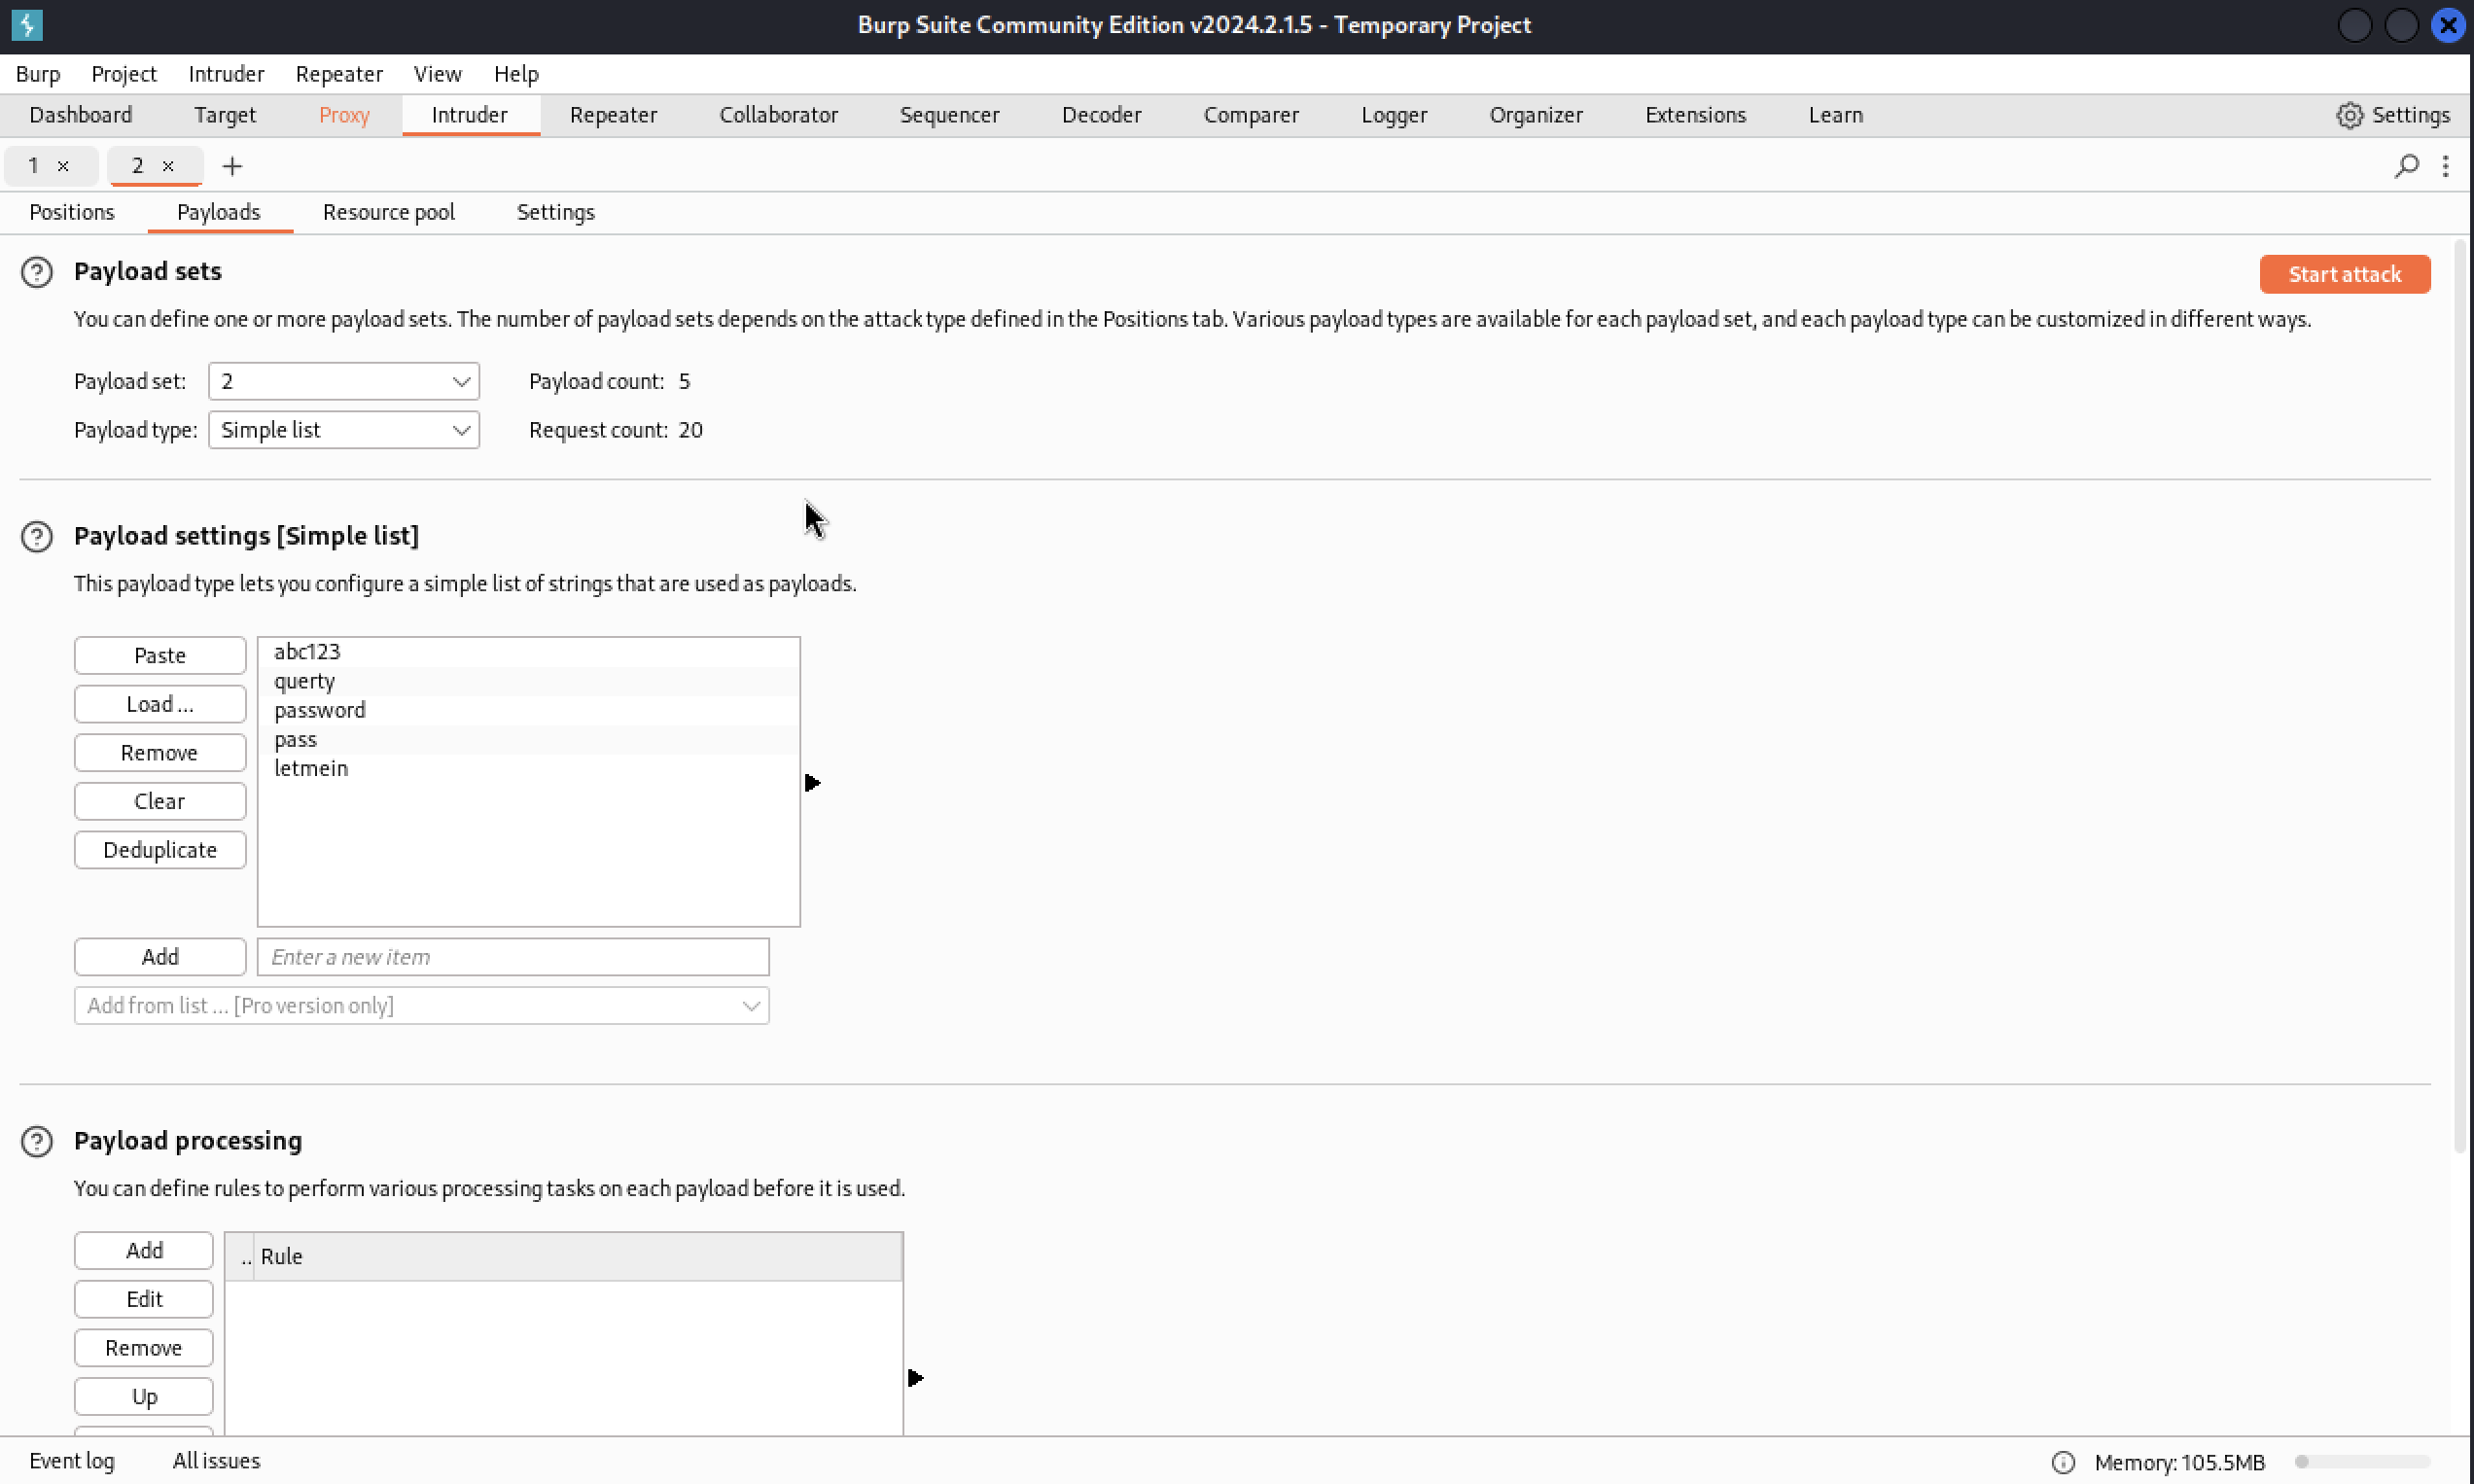Click the add new tab plus button

231,164
